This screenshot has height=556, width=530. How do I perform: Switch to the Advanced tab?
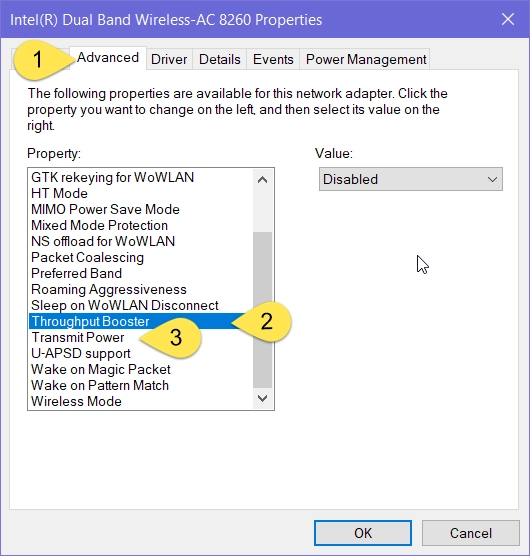tap(108, 58)
